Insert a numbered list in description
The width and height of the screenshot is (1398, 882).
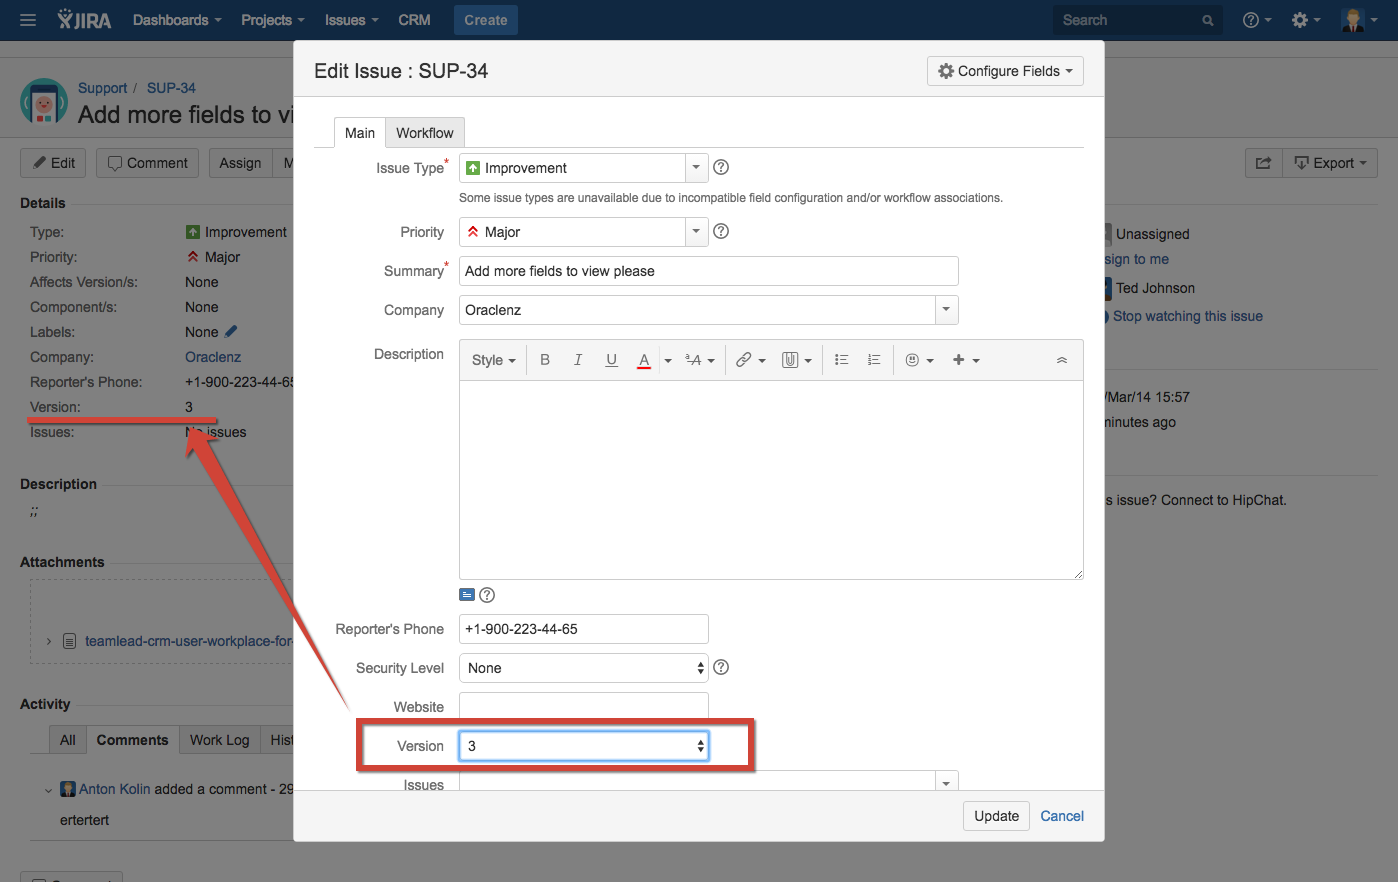874,360
